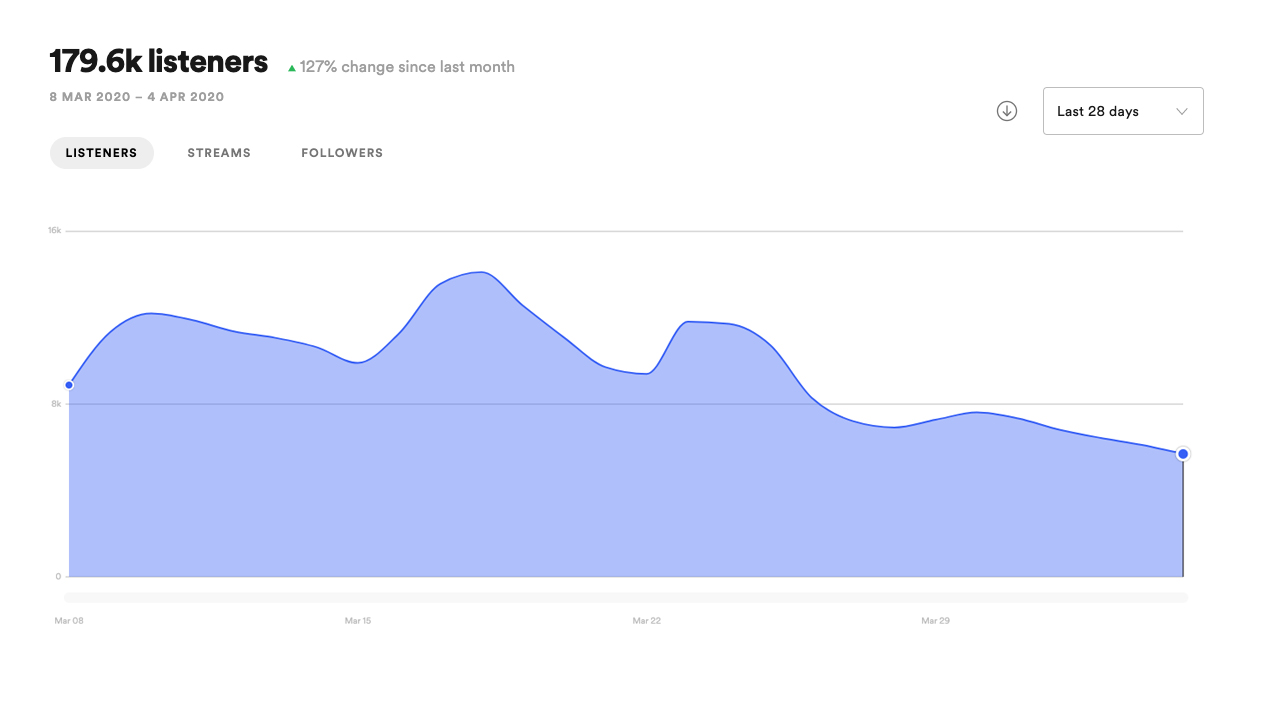Click the chevron in Last 28 days box

pos(1182,111)
